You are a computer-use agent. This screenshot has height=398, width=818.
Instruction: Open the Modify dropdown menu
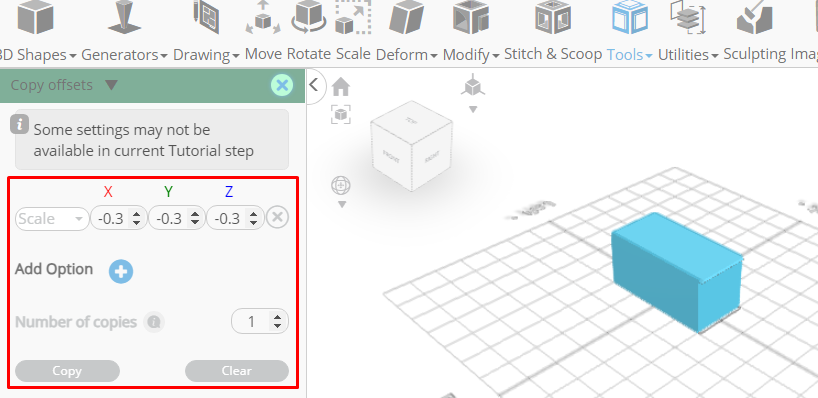[x=496, y=55]
